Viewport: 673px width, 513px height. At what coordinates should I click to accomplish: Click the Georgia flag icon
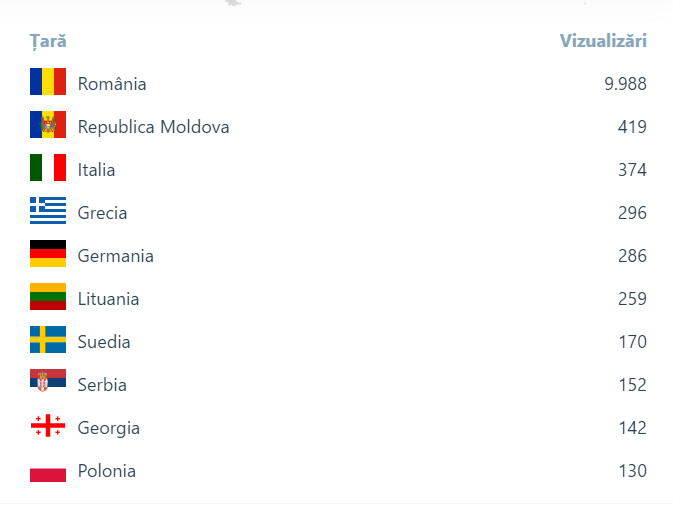point(48,426)
